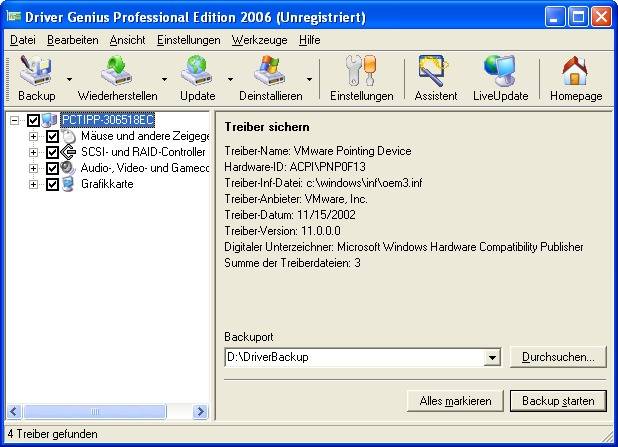Expand the Grafikkarte node
This screenshot has height=447, width=618.
[34, 184]
